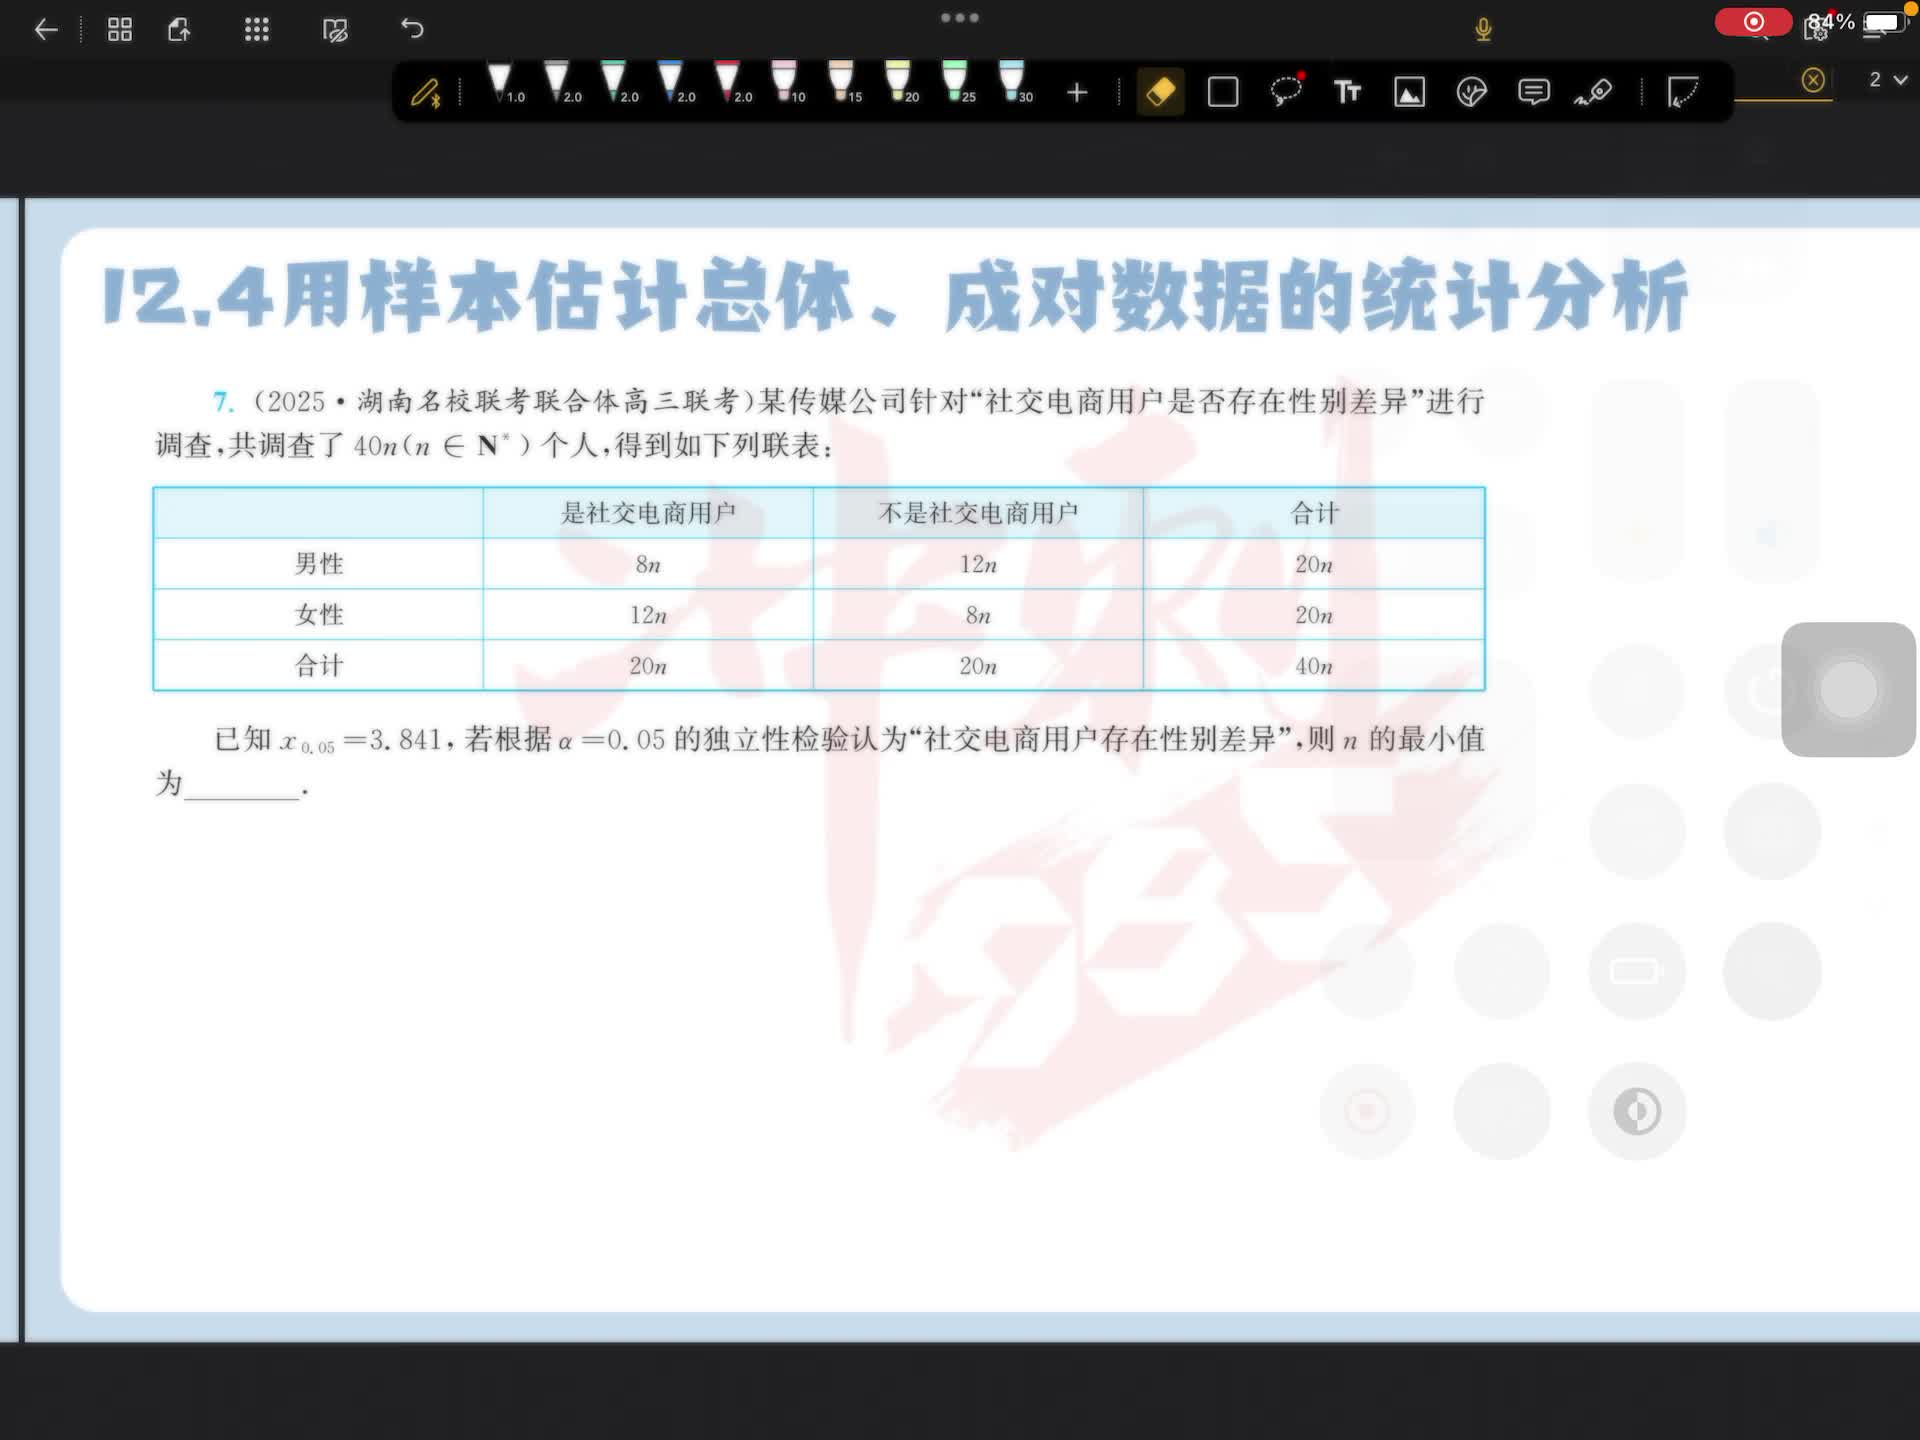Add a new pen with plus button
The width and height of the screenshot is (1920, 1440).
(x=1076, y=93)
